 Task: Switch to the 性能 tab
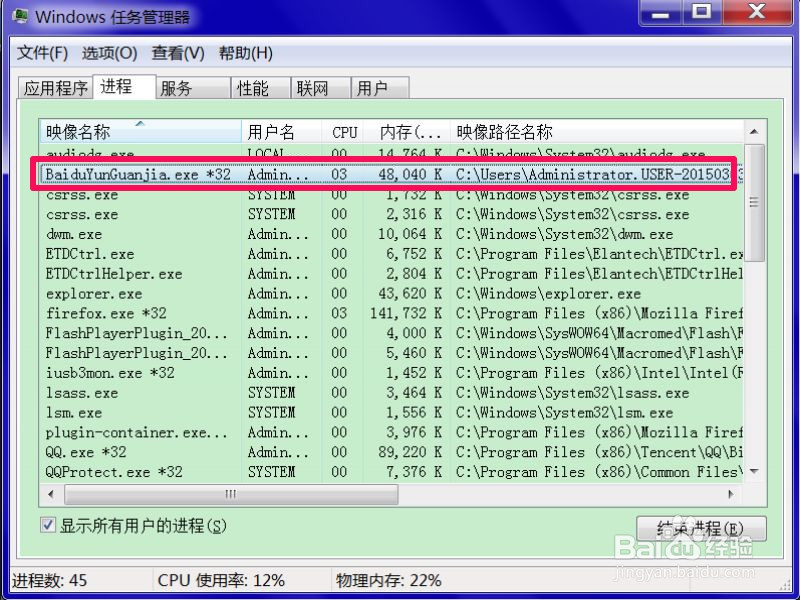261,88
